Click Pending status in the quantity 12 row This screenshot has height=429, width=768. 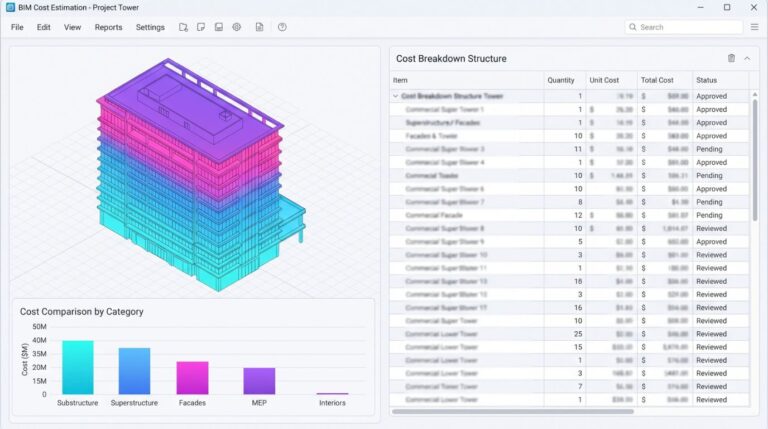coord(709,215)
